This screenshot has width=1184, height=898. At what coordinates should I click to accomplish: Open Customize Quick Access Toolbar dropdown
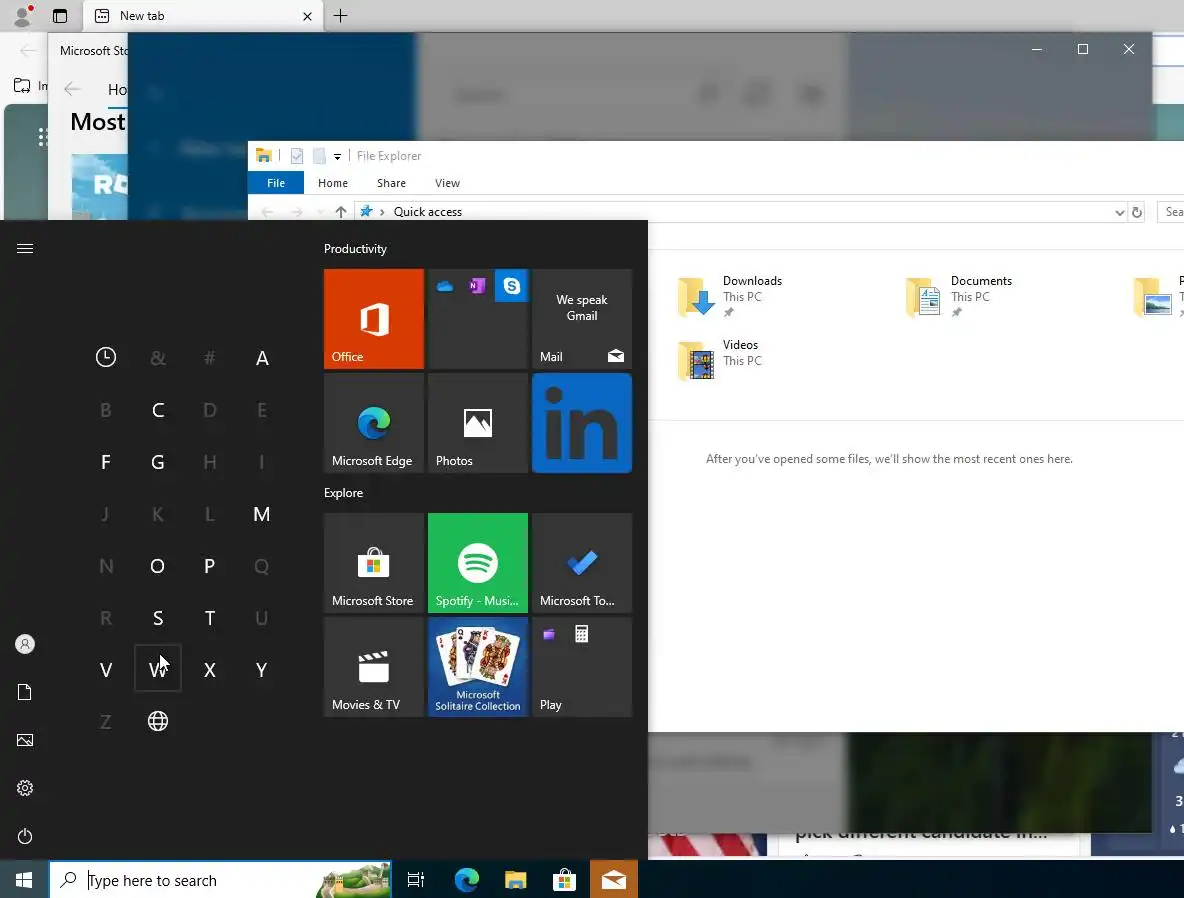point(338,156)
